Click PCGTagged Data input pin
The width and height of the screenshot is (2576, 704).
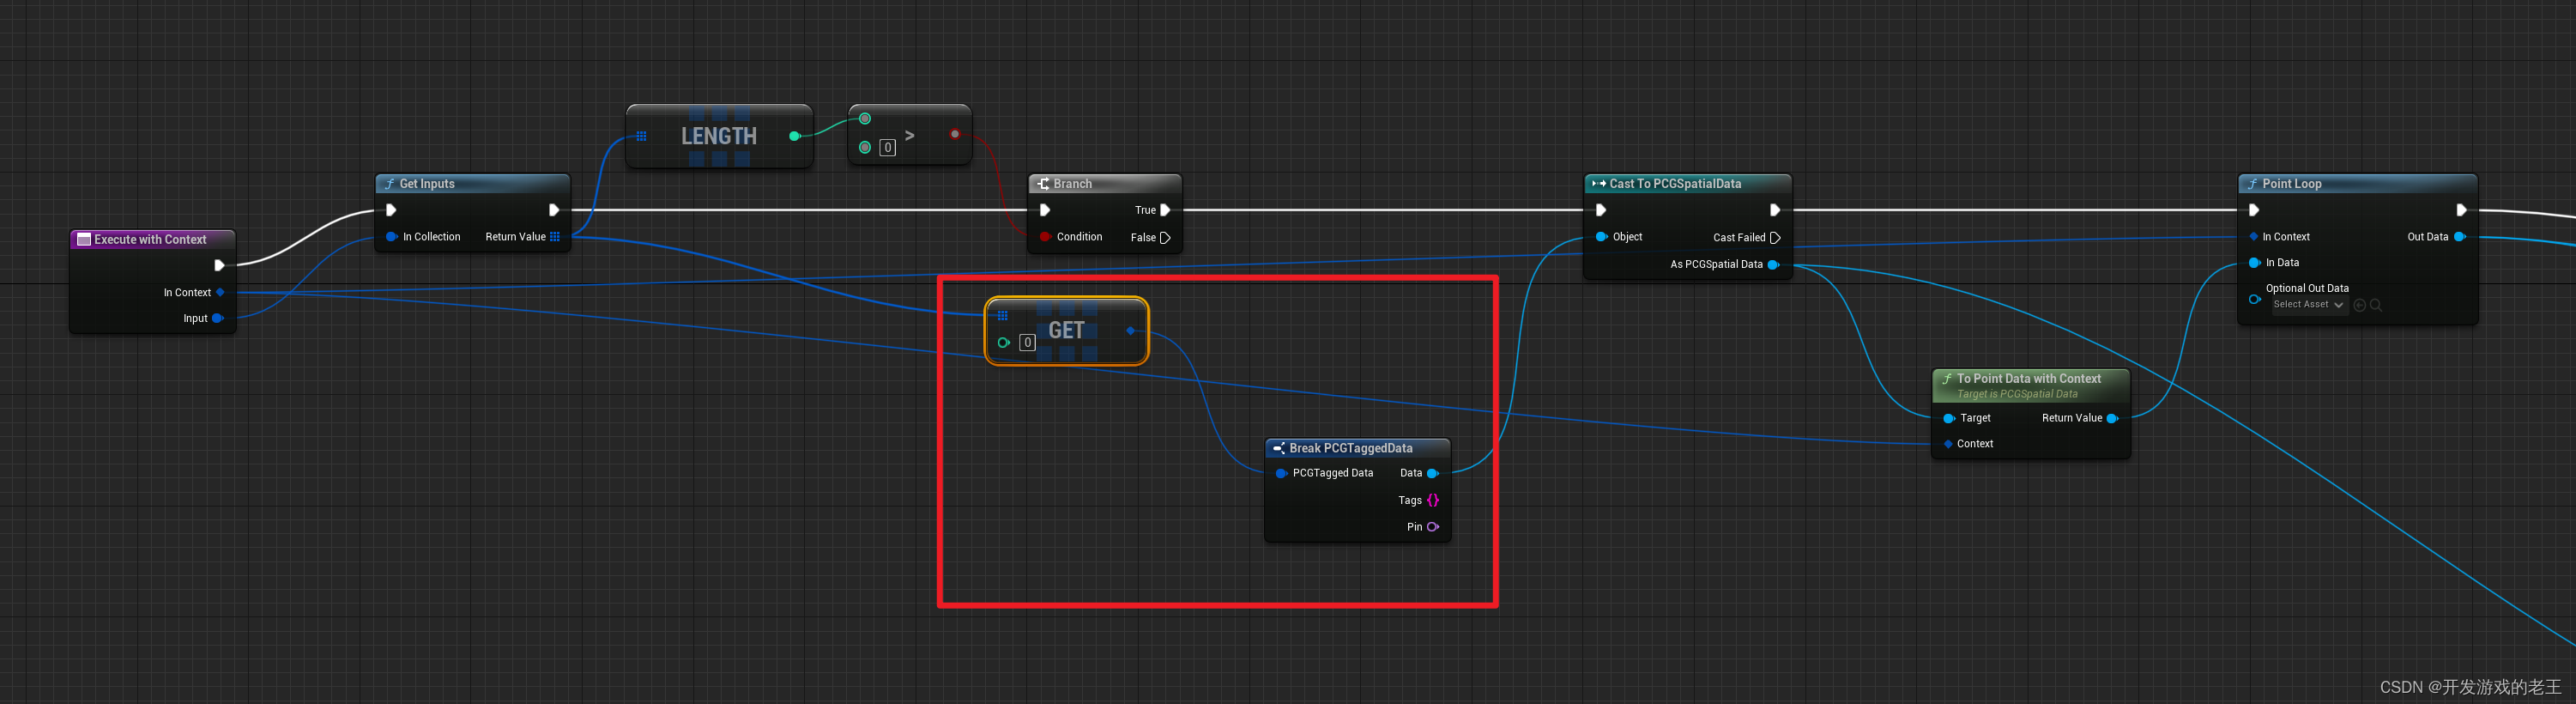1281,473
